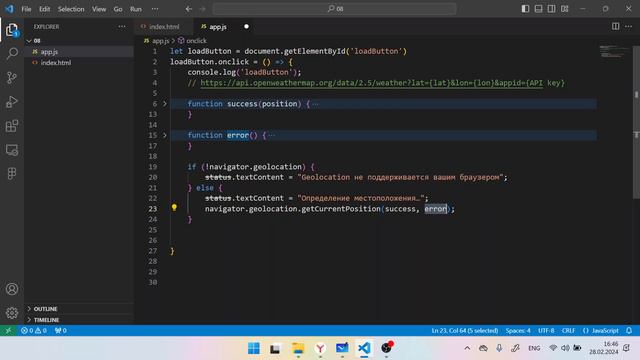The height and width of the screenshot is (360, 640).
Task: Unfold the error function at line 15
Action: 165,135
